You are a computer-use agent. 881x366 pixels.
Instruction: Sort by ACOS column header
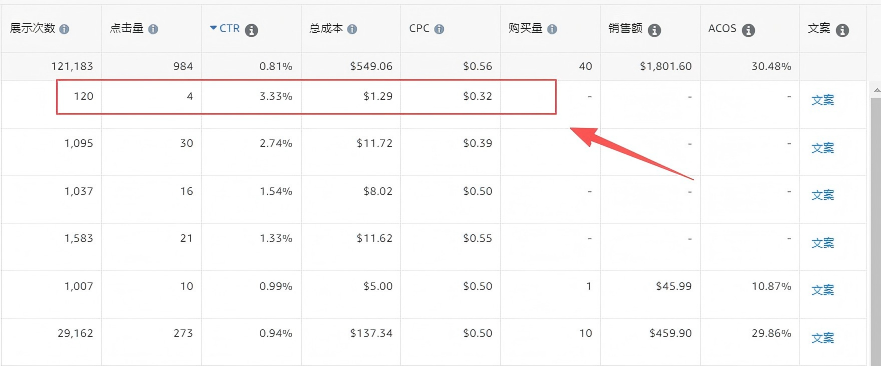(x=722, y=29)
